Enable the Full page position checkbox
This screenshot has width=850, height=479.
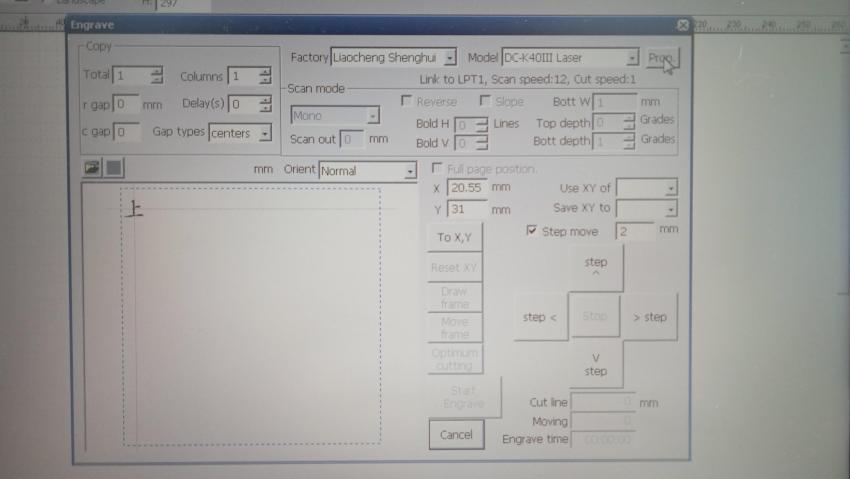click(x=438, y=169)
